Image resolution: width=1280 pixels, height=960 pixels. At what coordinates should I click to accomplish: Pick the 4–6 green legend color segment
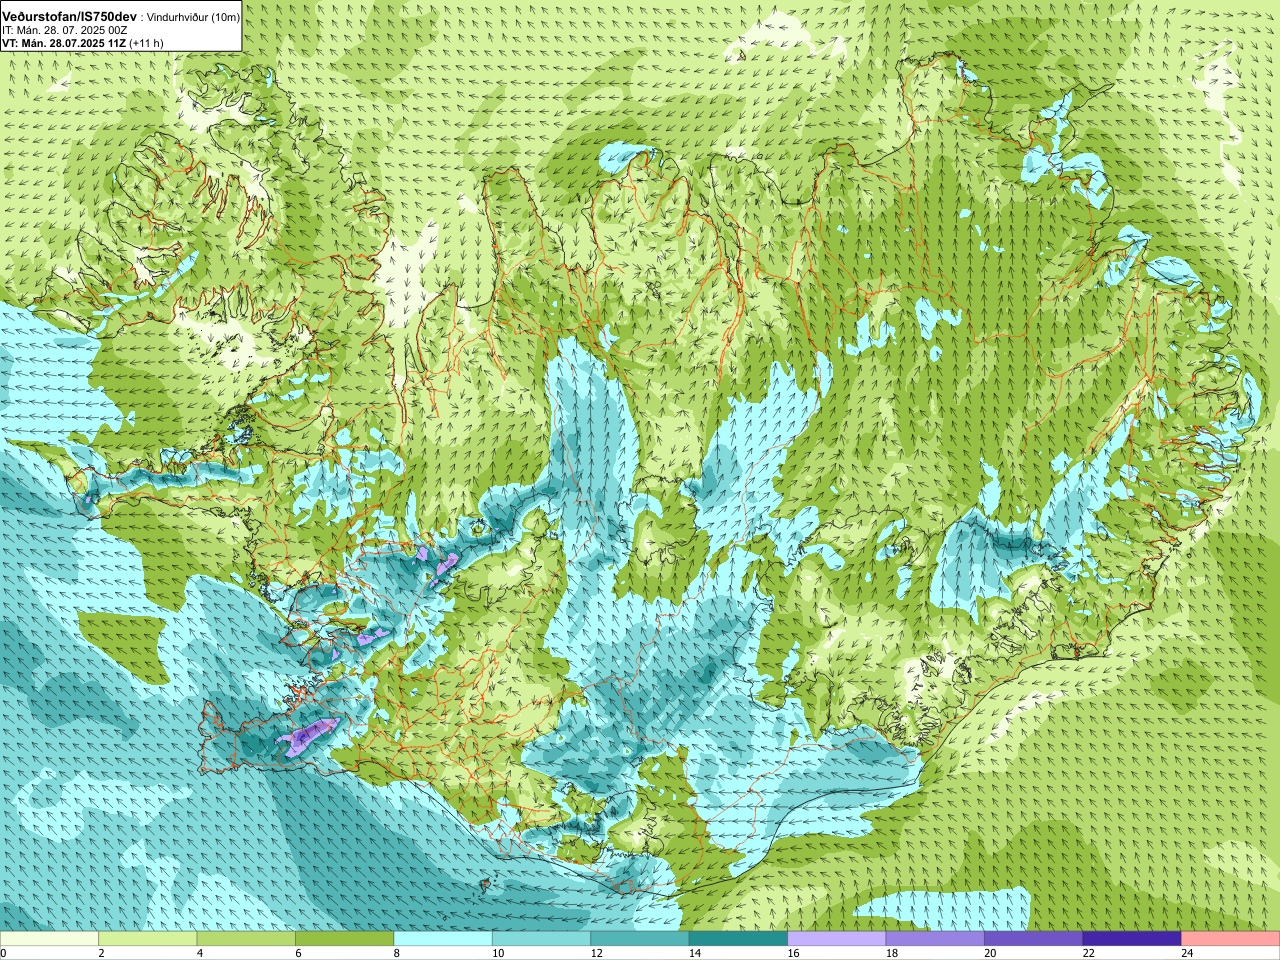(x=246, y=939)
